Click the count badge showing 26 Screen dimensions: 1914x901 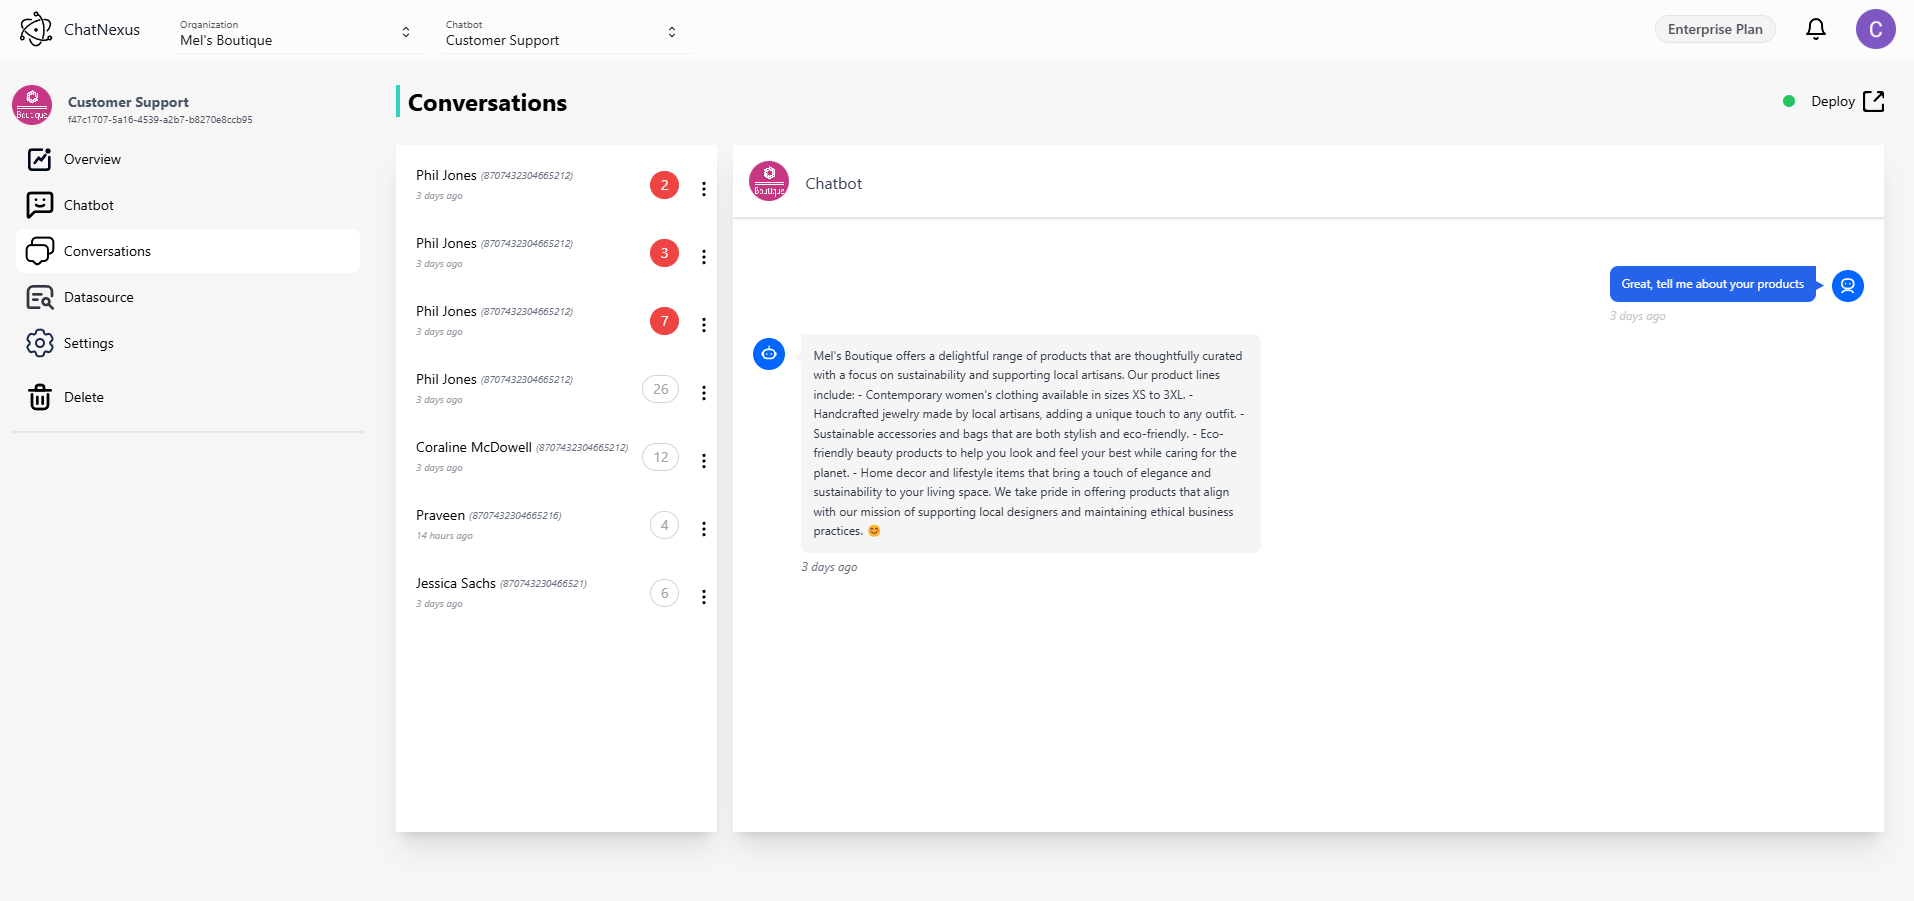pos(660,389)
